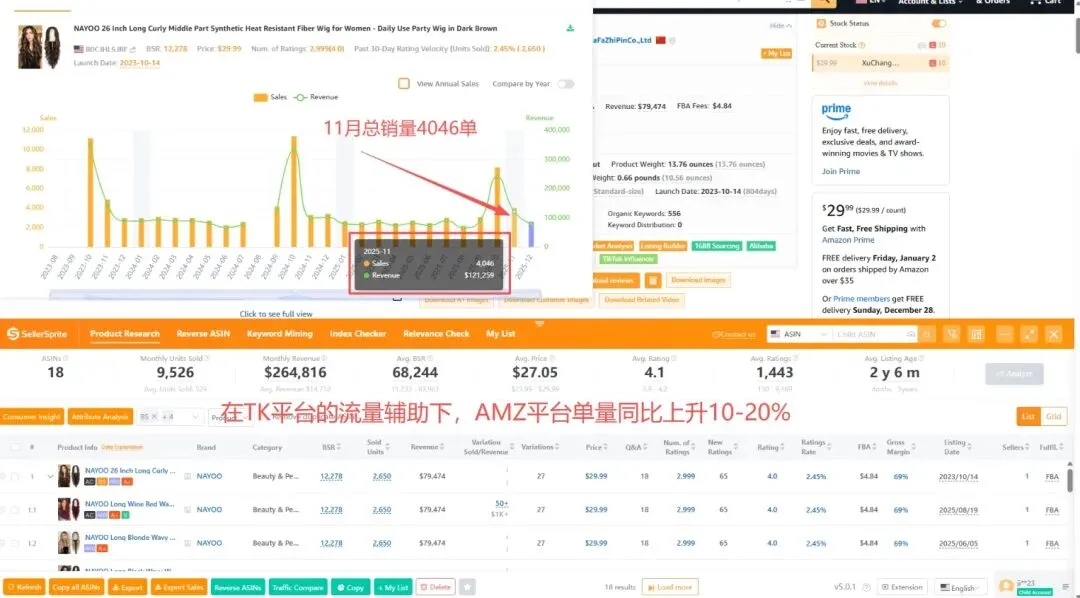Click the Prime members link
This screenshot has width=1080, height=598.
861,299
